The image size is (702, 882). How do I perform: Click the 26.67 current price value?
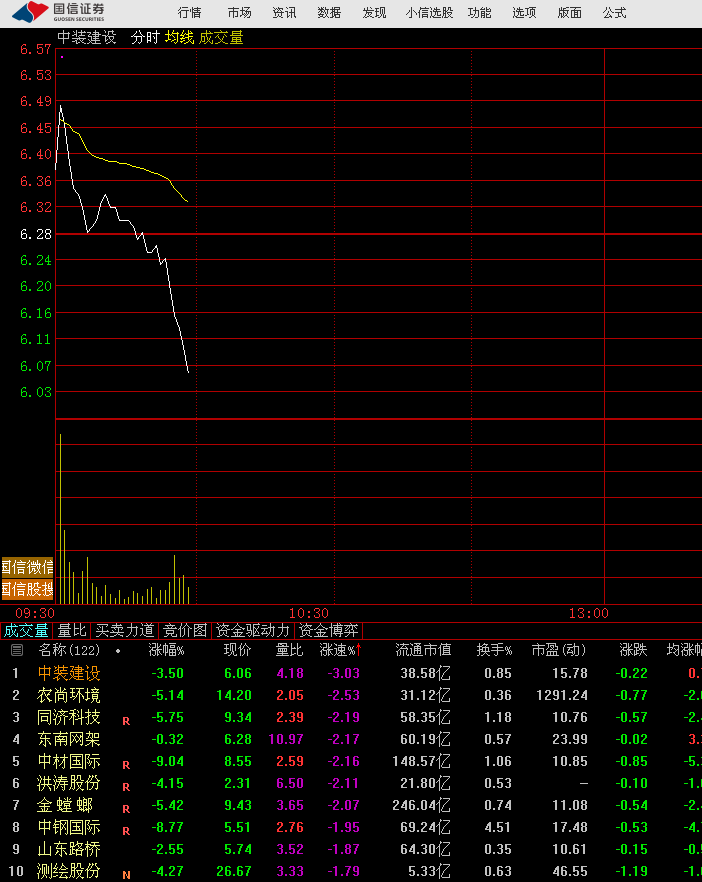[x=233, y=871]
